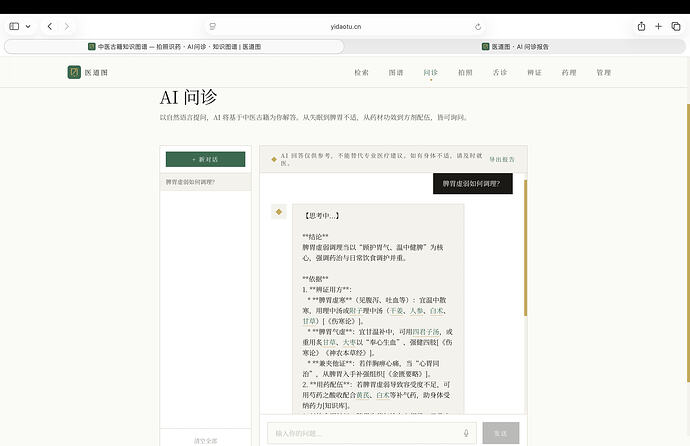Open the 图谱 navigation item

tap(396, 73)
